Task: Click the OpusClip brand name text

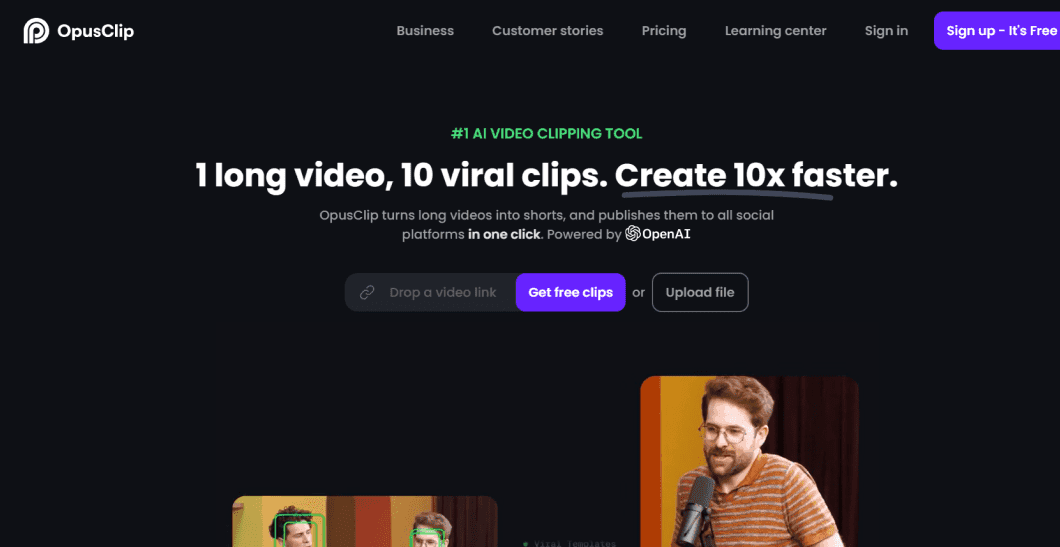Action: [x=95, y=31]
